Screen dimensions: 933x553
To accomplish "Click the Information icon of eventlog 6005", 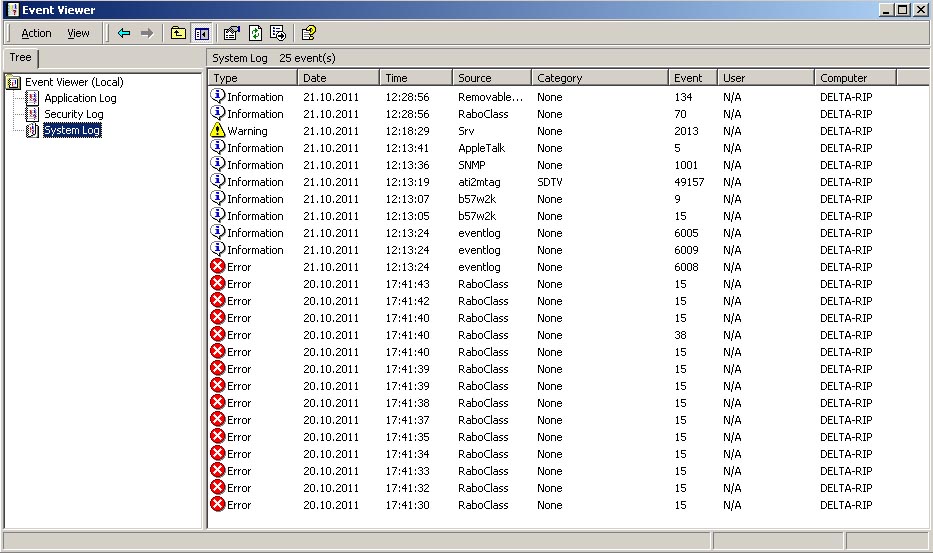I will click(218, 232).
